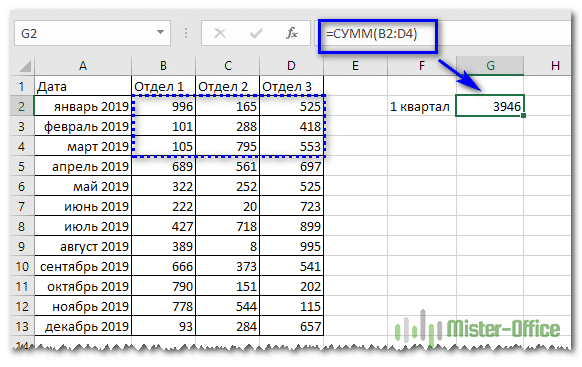Select cell G2 with value 3946

pyautogui.click(x=490, y=107)
